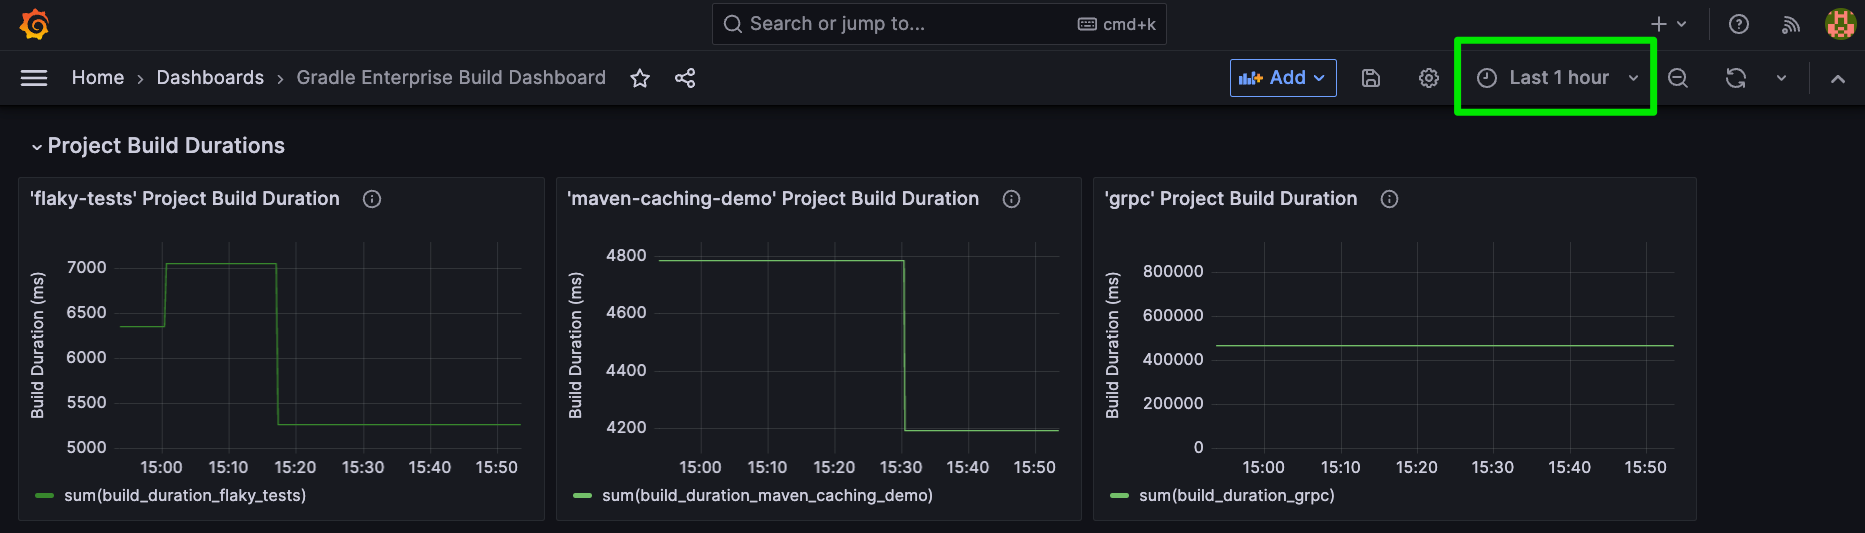Refresh the dashboard

[1736, 78]
